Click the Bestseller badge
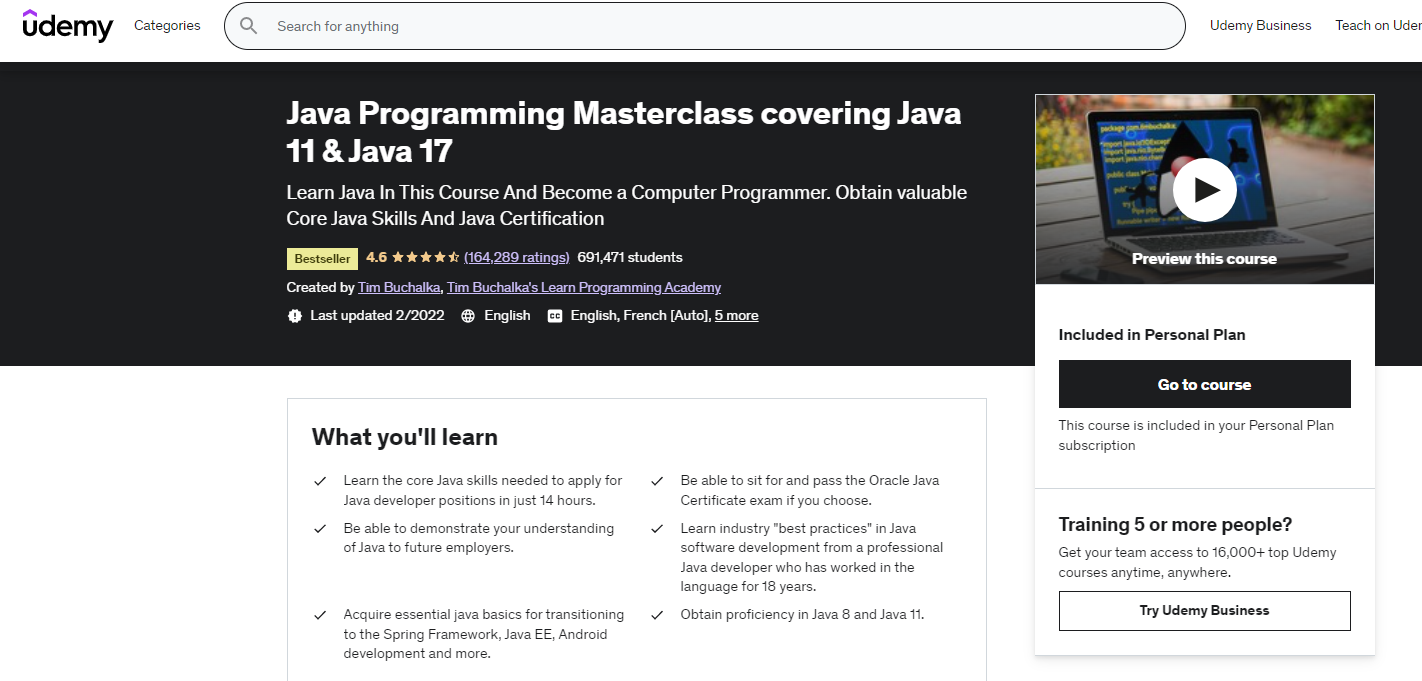Screen dimensions: 1422x681 322,258
